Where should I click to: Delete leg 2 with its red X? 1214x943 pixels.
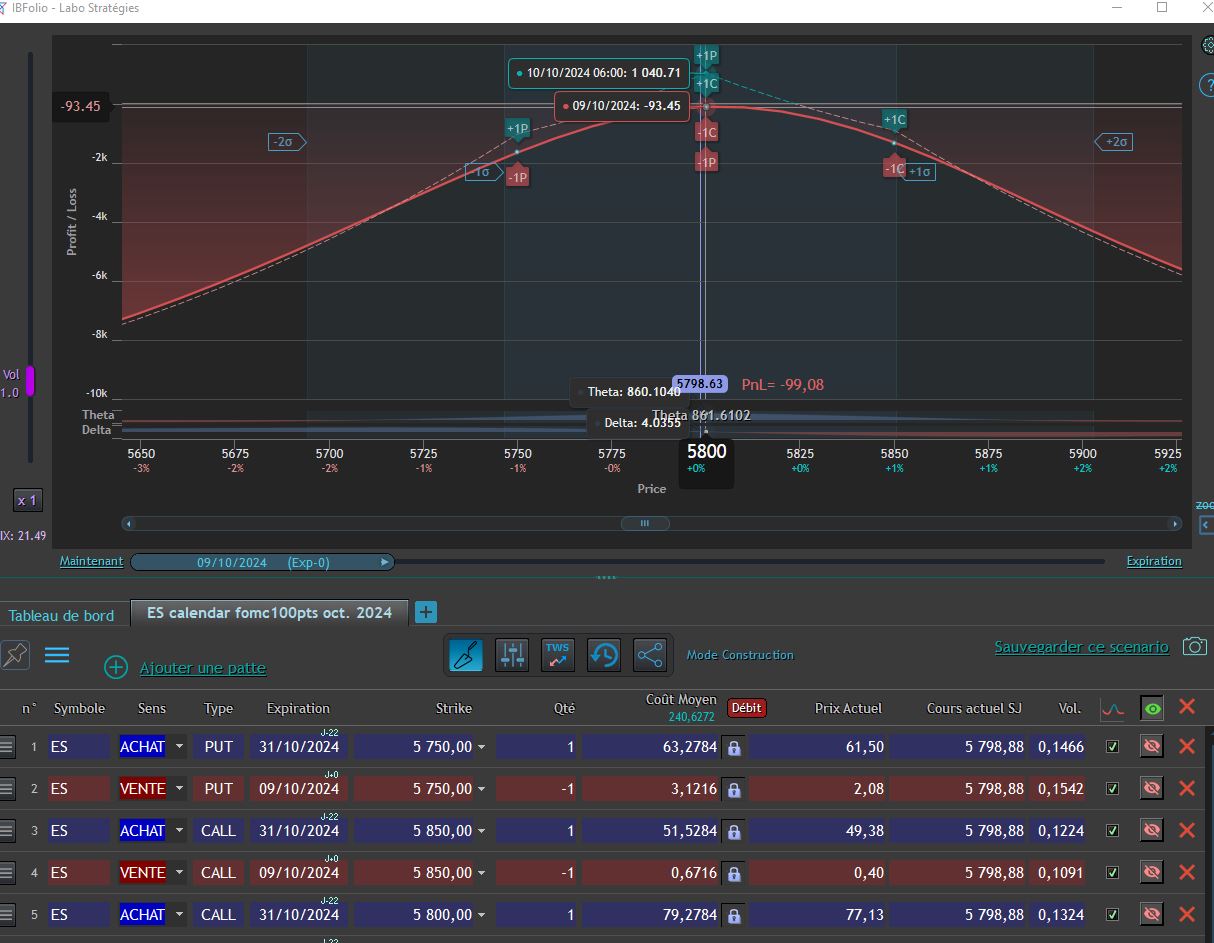coord(1187,788)
